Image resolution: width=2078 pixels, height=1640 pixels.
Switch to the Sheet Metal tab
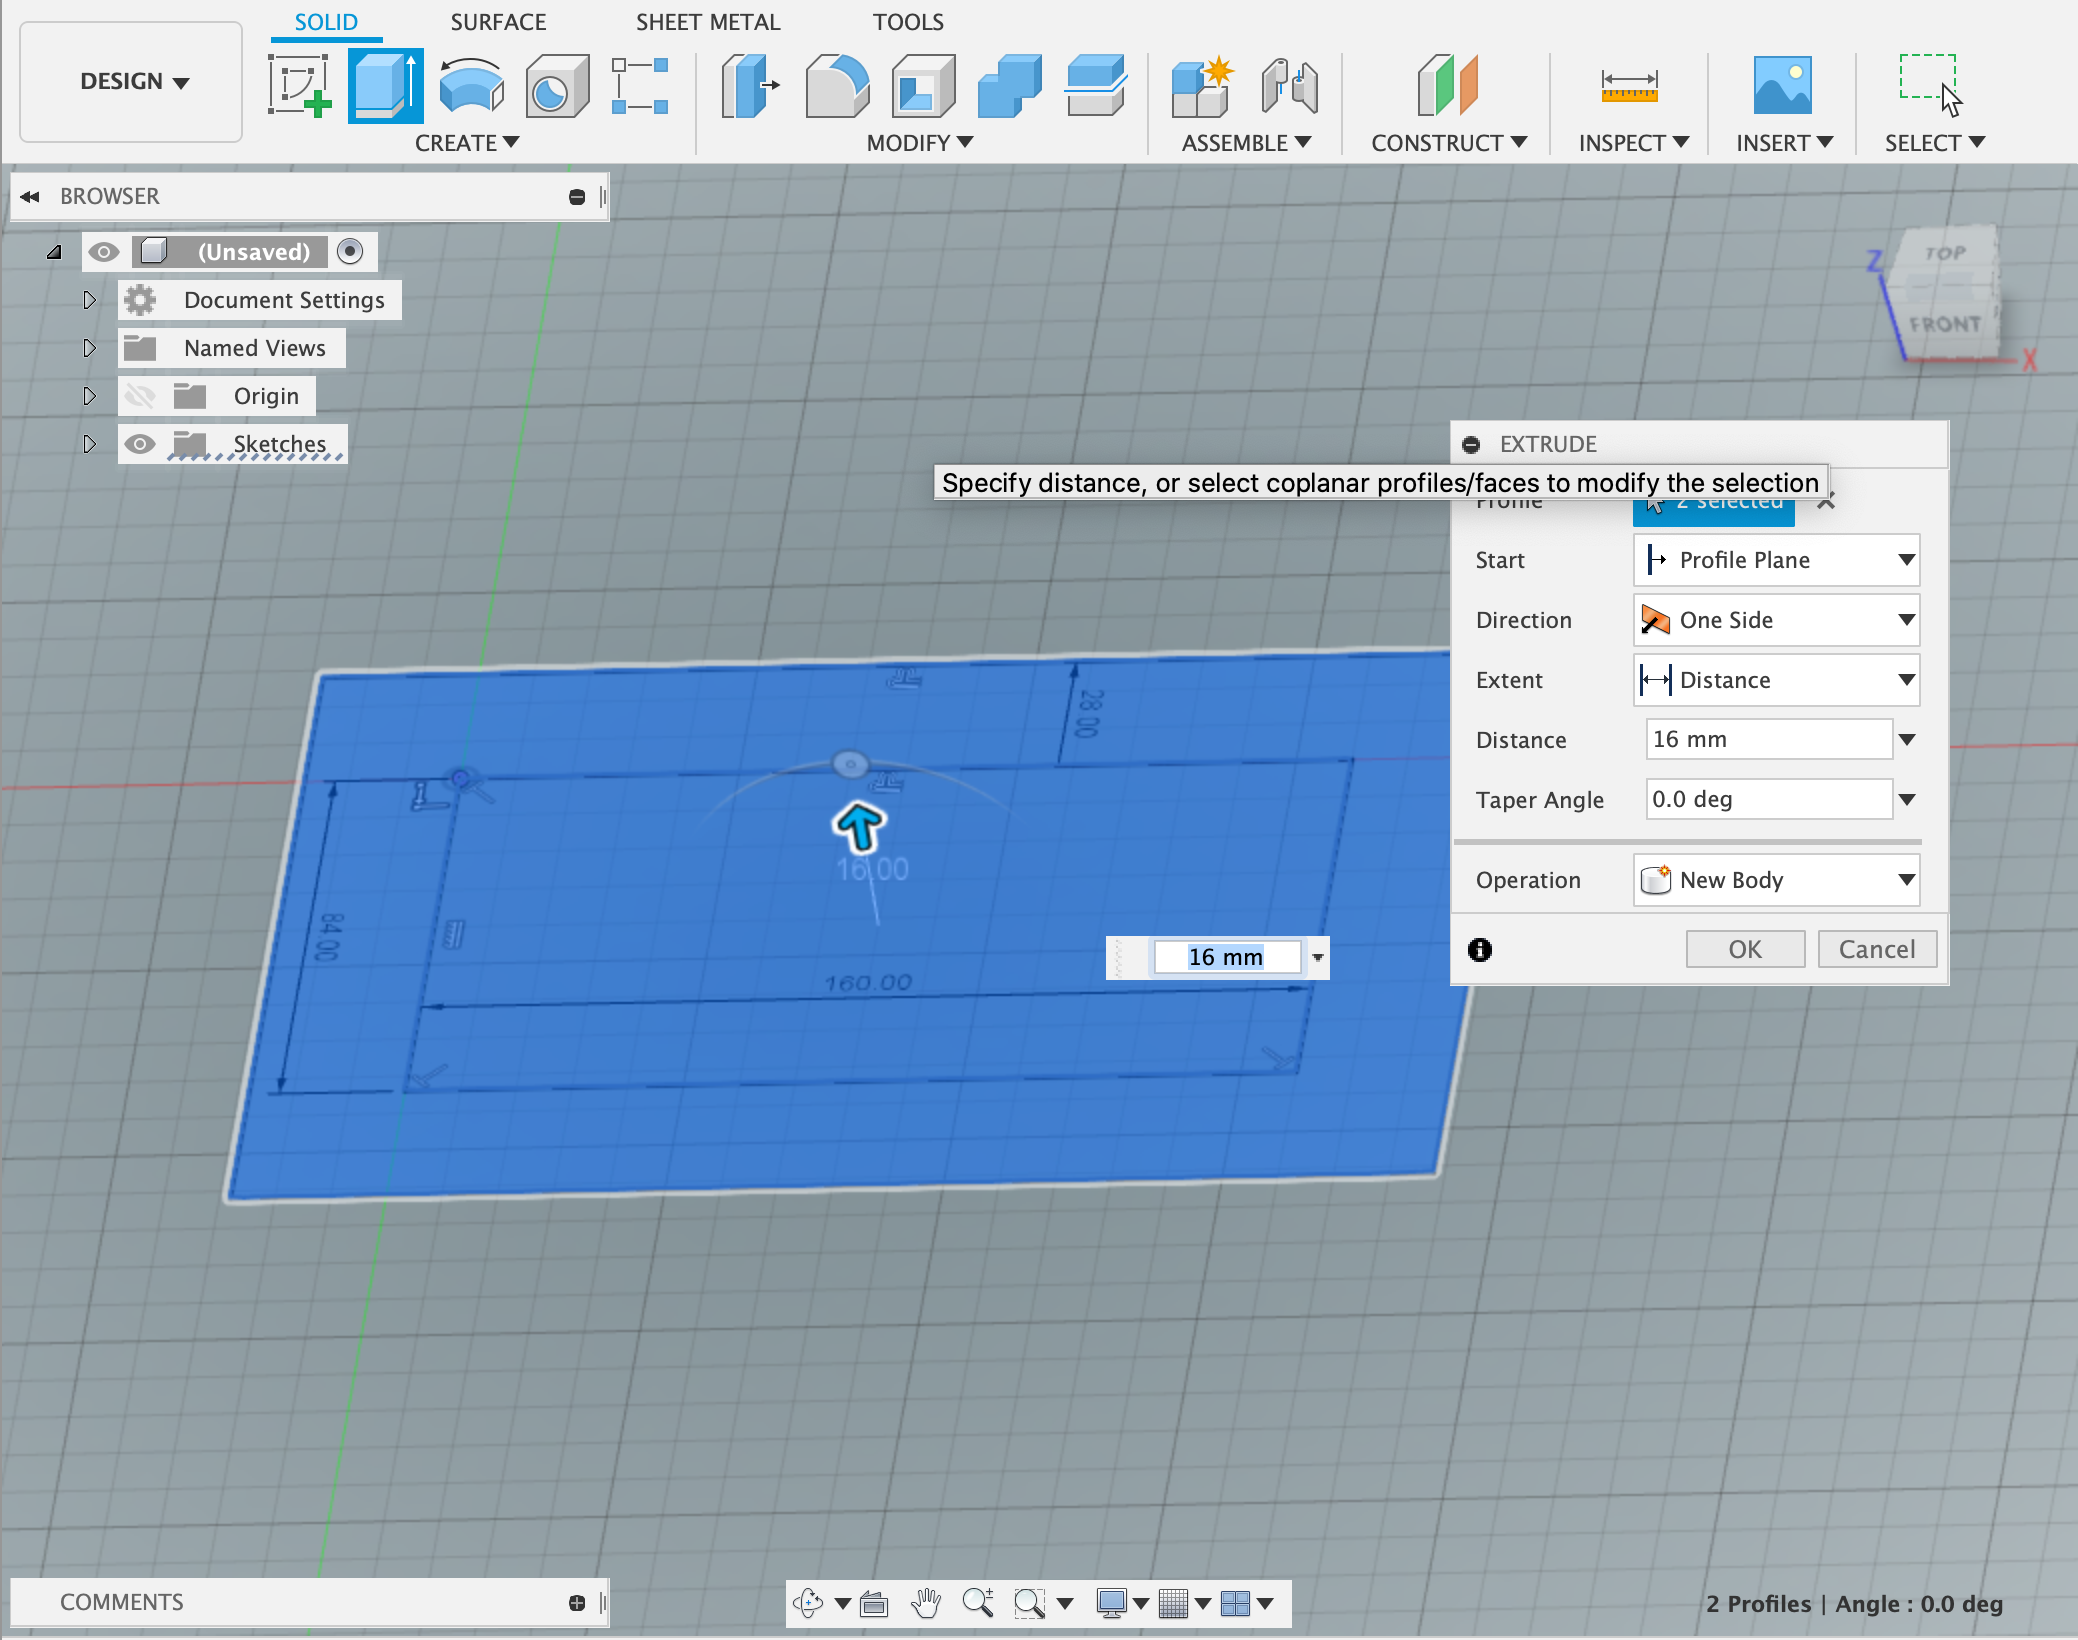[707, 22]
